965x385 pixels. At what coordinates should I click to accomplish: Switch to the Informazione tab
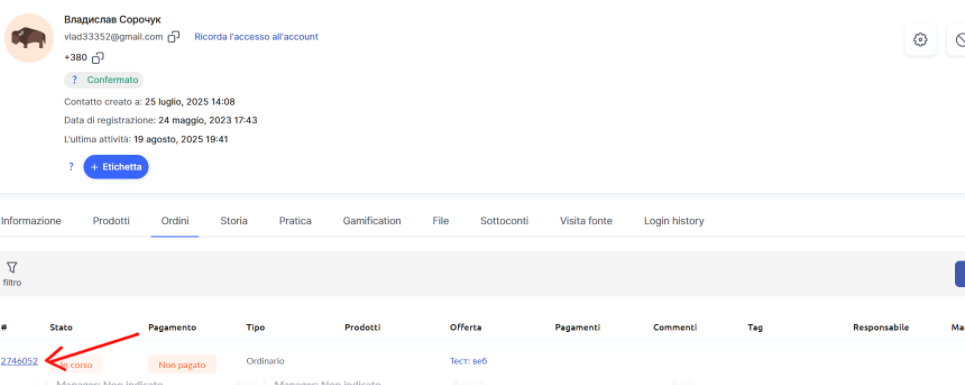coord(31,221)
